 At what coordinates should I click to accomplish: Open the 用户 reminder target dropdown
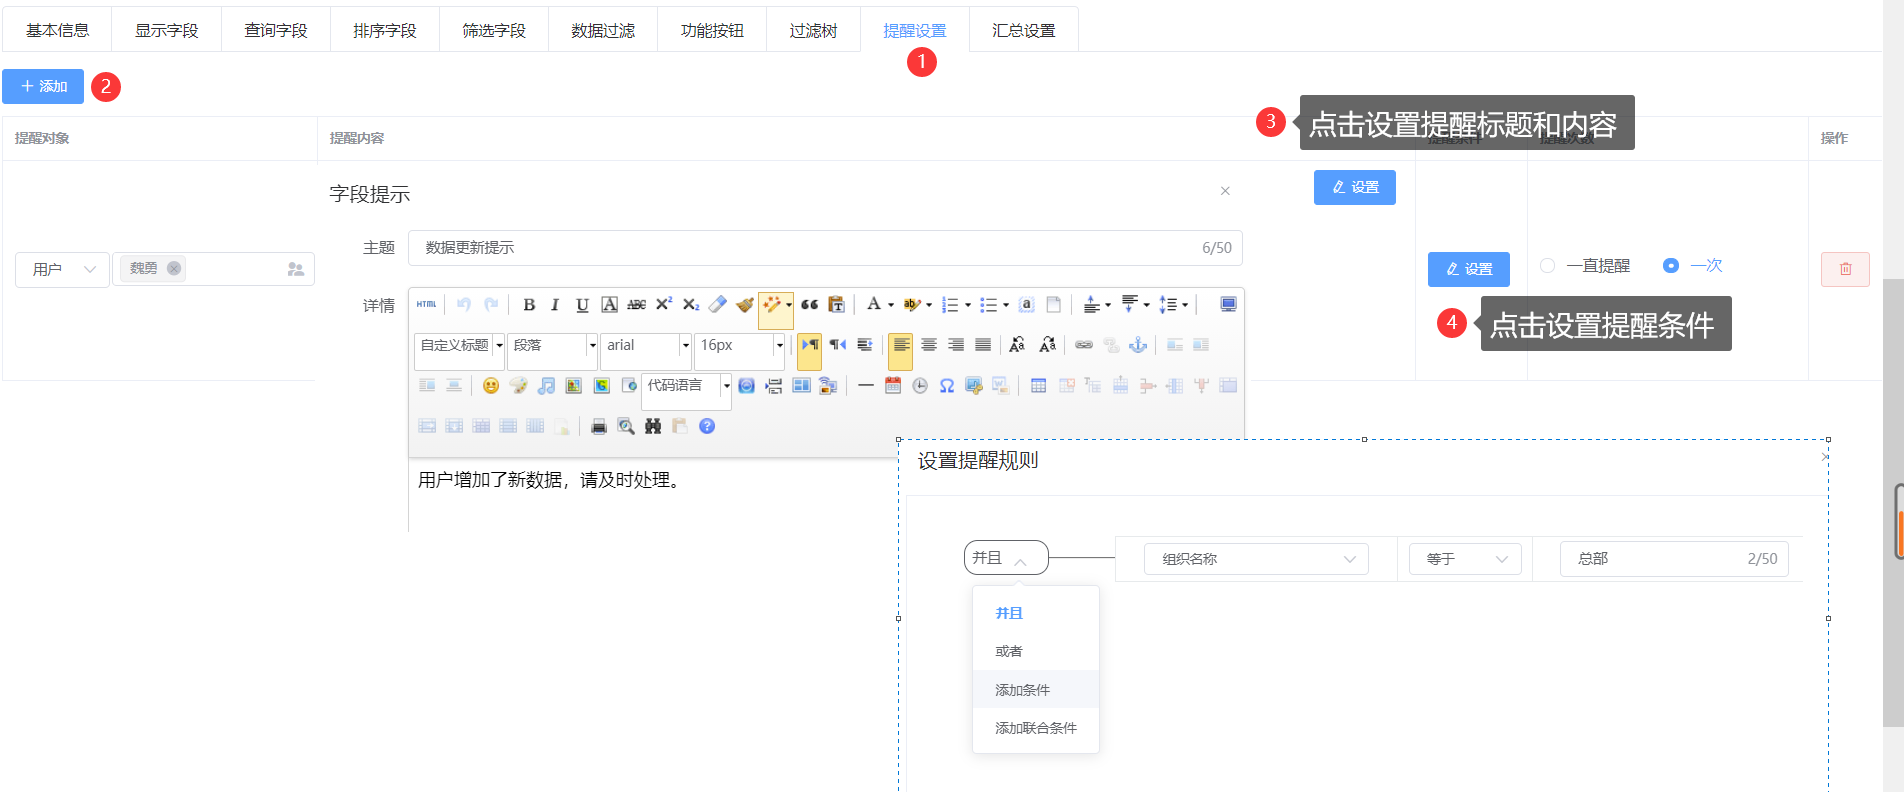[x=62, y=269]
